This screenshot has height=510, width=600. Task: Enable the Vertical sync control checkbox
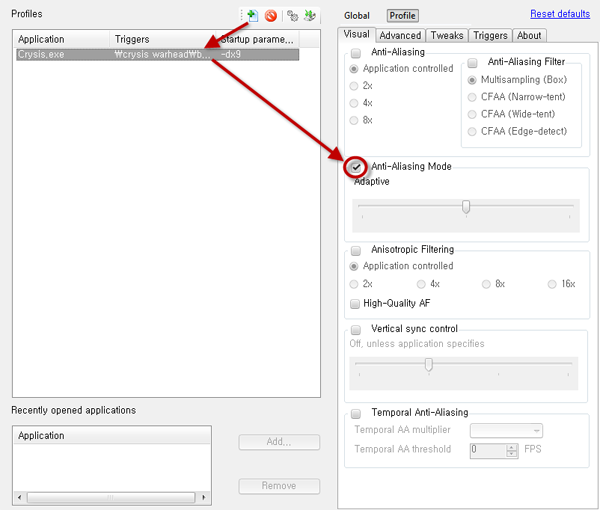pos(356,329)
